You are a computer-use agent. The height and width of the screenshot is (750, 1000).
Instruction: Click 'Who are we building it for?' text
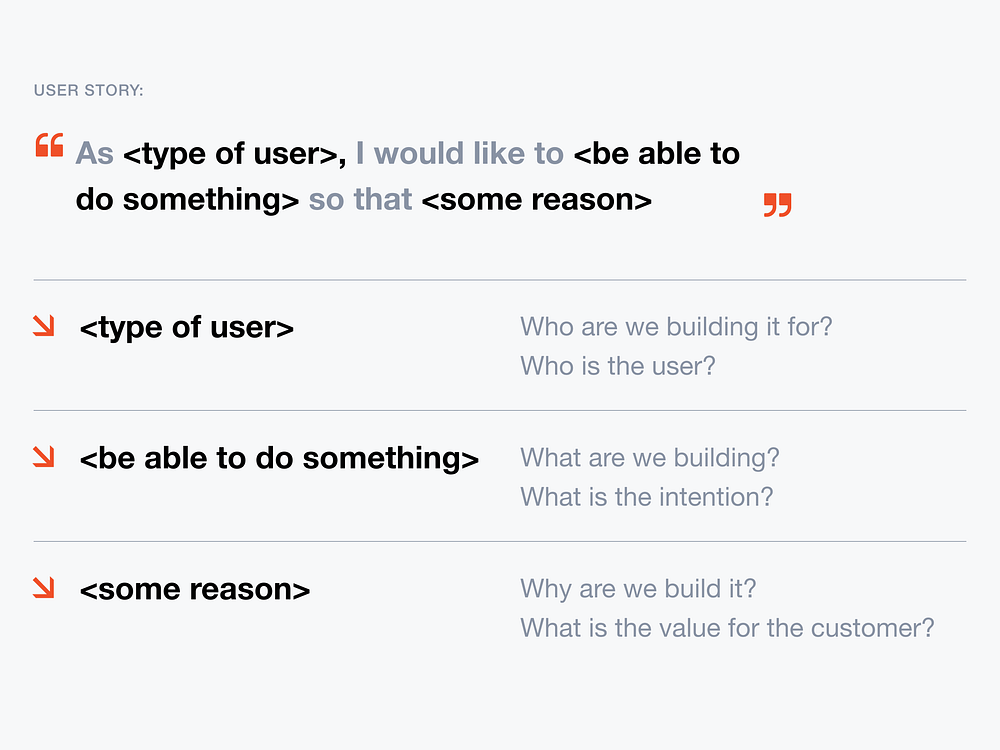pos(677,327)
